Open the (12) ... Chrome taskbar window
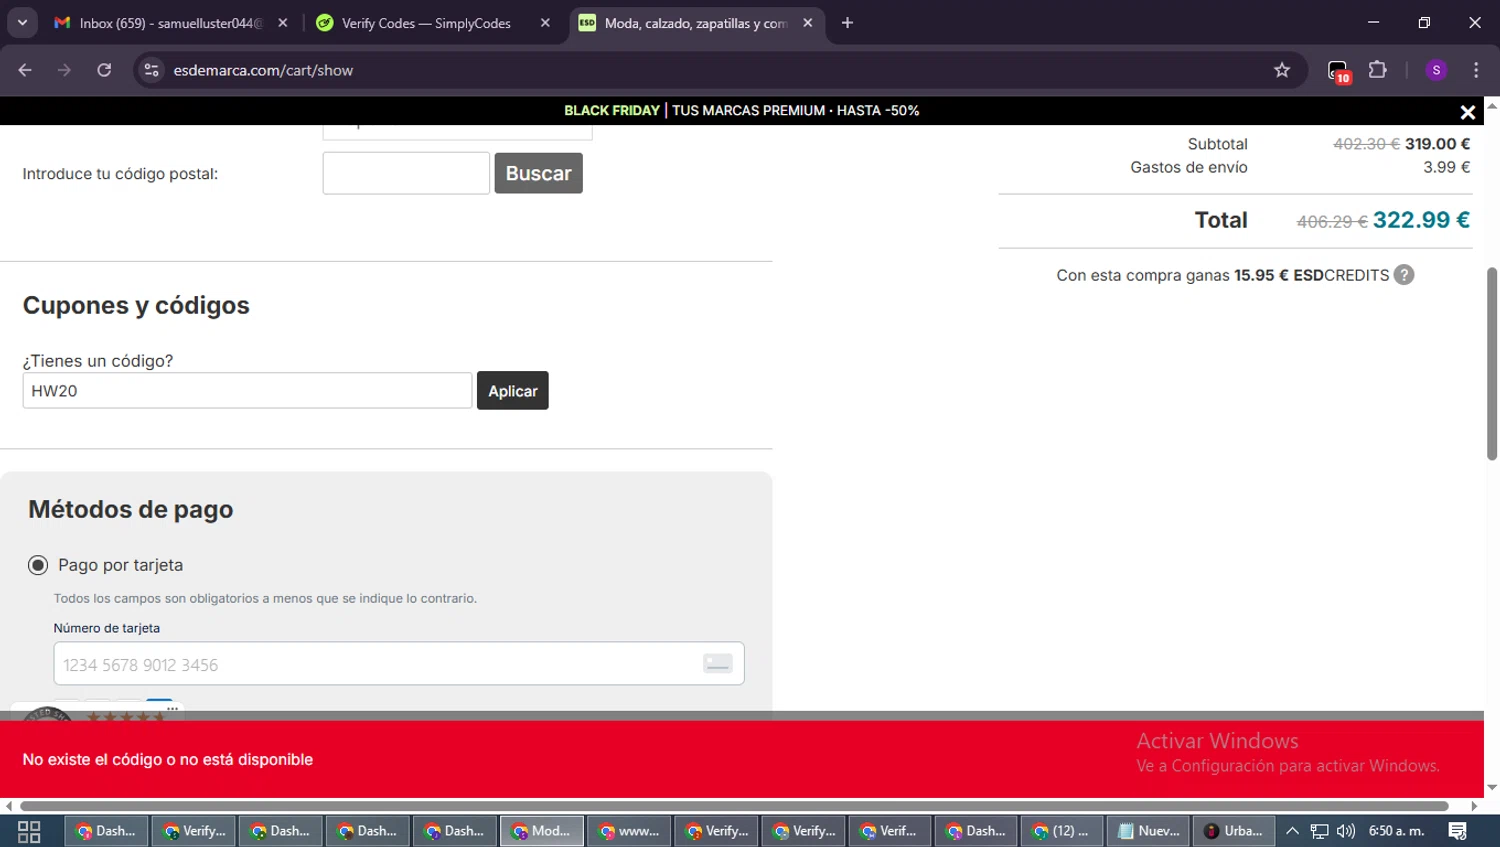The image size is (1500, 847). 1063,831
